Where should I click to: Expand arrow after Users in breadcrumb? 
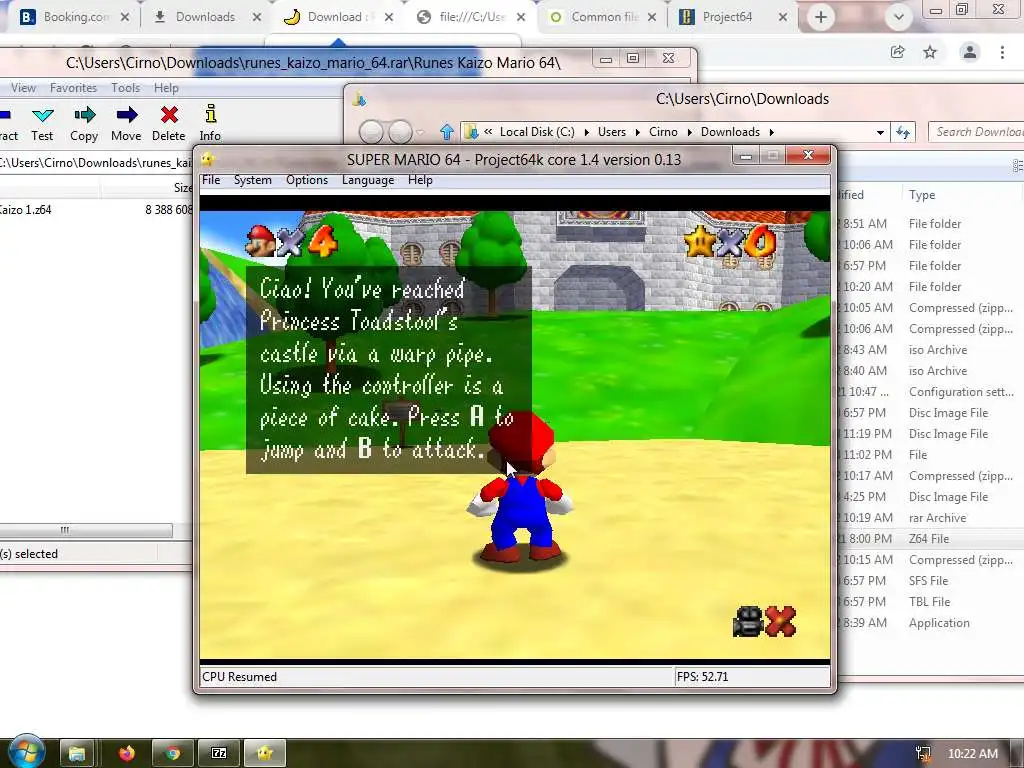pos(637,133)
